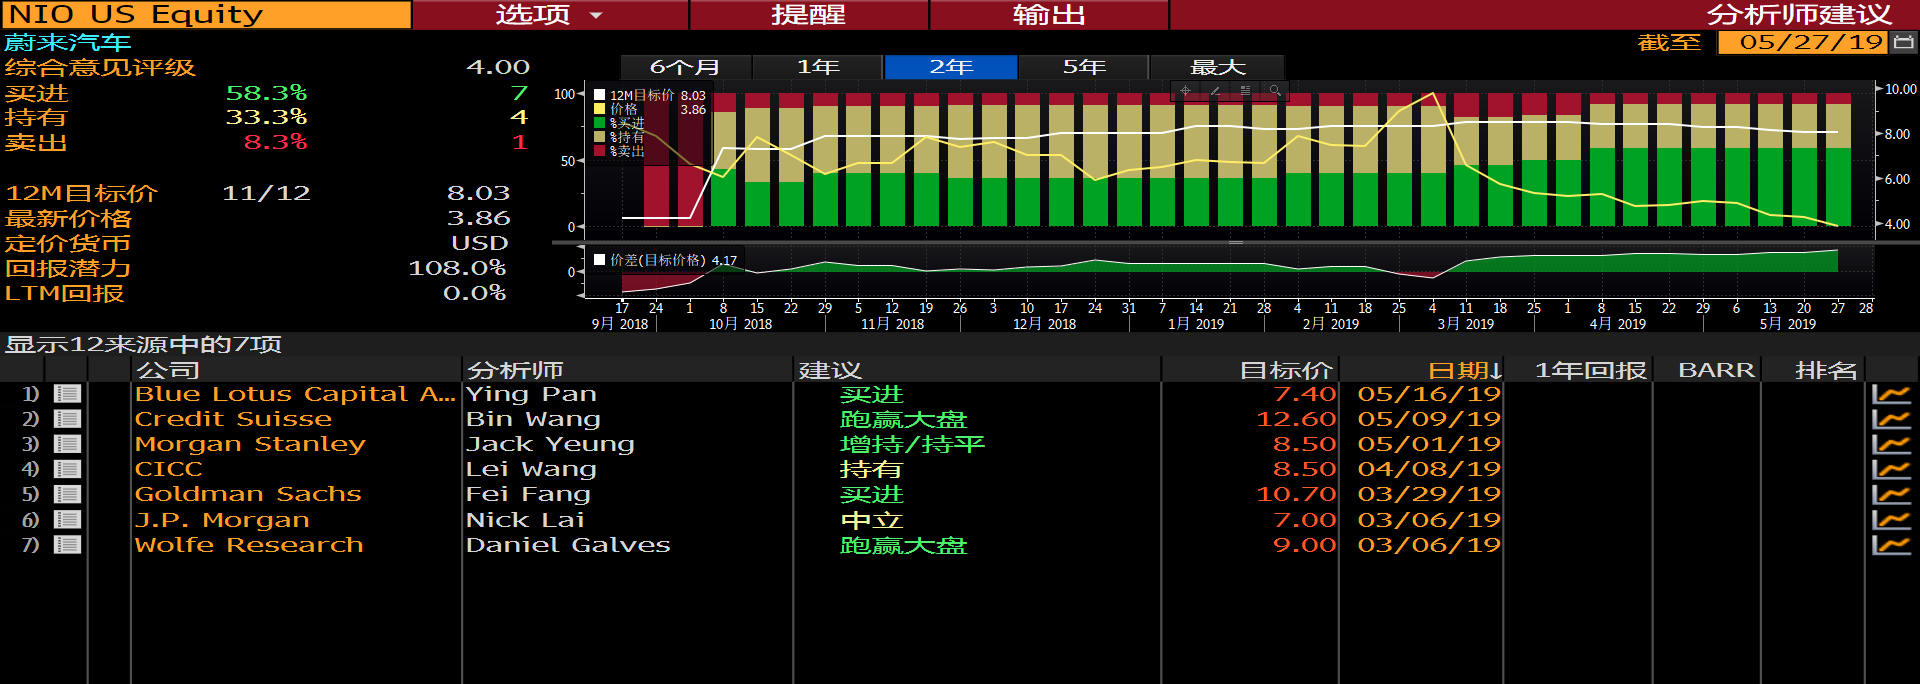The height and width of the screenshot is (684, 1920).
Task: Open the Wolfe Research company link
Action: tap(249, 545)
